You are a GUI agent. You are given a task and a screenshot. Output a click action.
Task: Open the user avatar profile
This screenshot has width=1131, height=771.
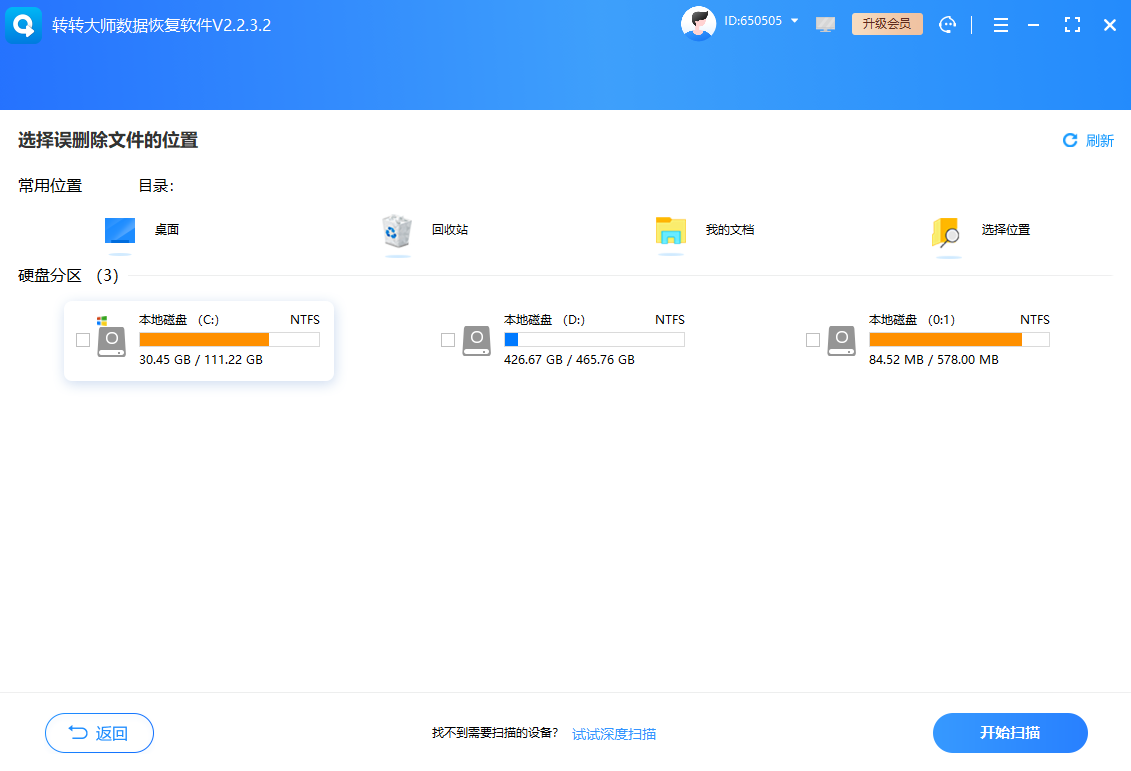click(698, 23)
